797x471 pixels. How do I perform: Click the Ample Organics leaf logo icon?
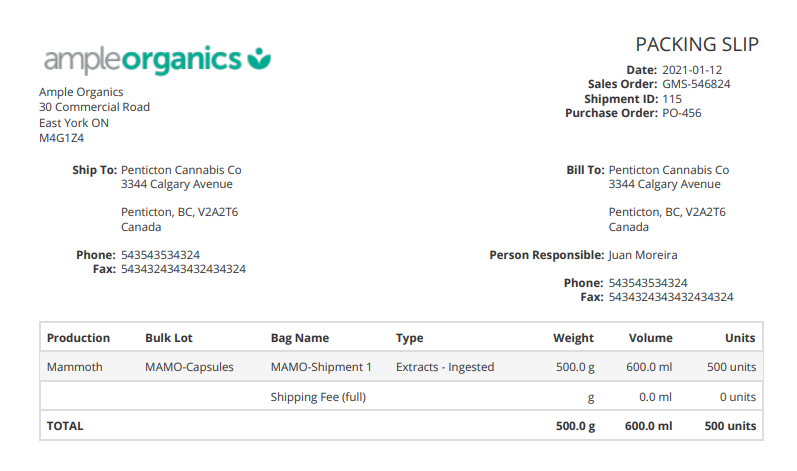260,58
